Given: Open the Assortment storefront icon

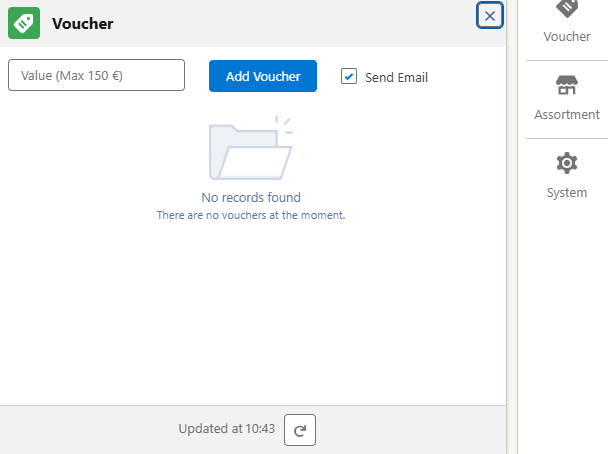Looking at the screenshot, I should (566, 86).
